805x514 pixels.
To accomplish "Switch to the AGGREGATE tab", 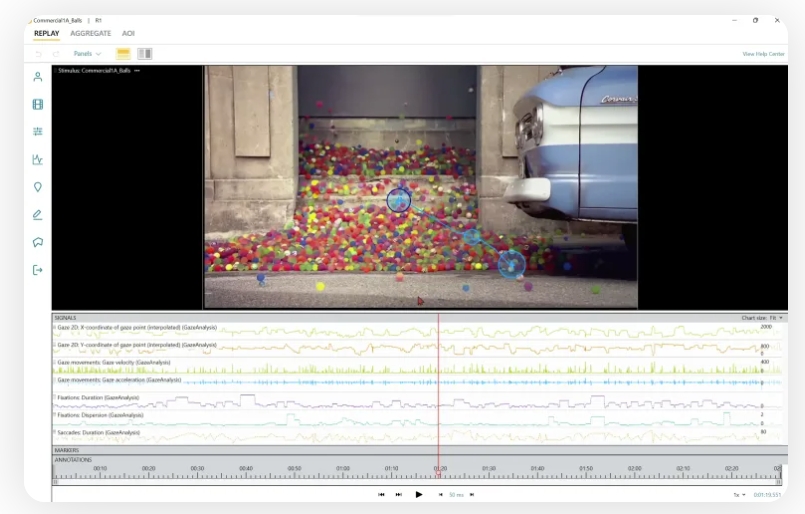I will pos(91,33).
